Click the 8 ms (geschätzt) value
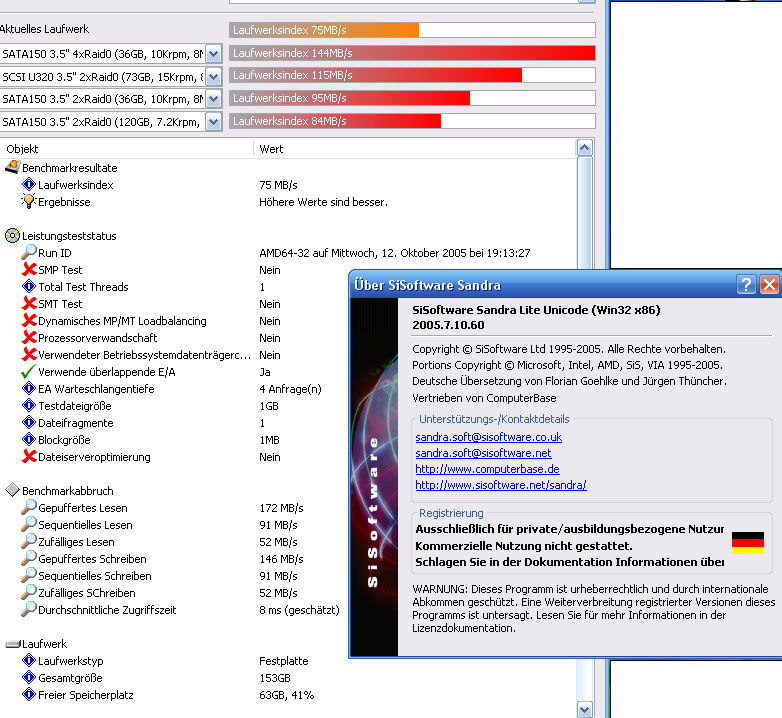The image size is (782, 718). coord(299,610)
